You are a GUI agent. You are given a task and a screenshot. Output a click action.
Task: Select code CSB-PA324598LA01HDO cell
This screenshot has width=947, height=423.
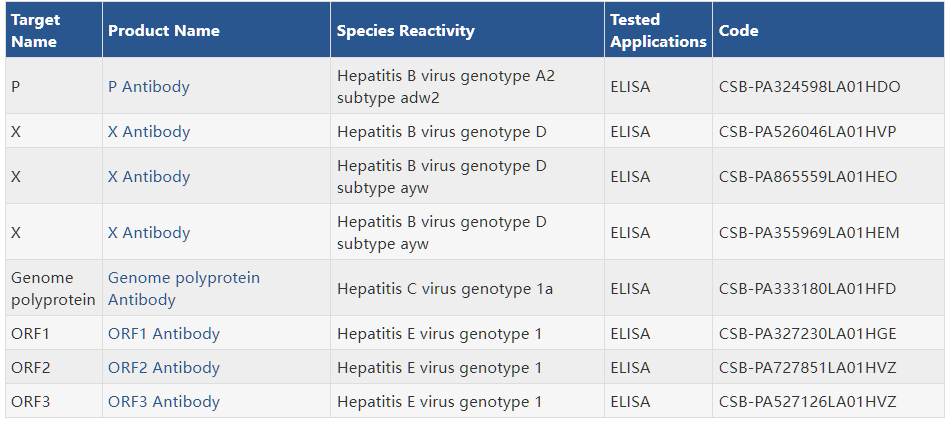point(828,86)
